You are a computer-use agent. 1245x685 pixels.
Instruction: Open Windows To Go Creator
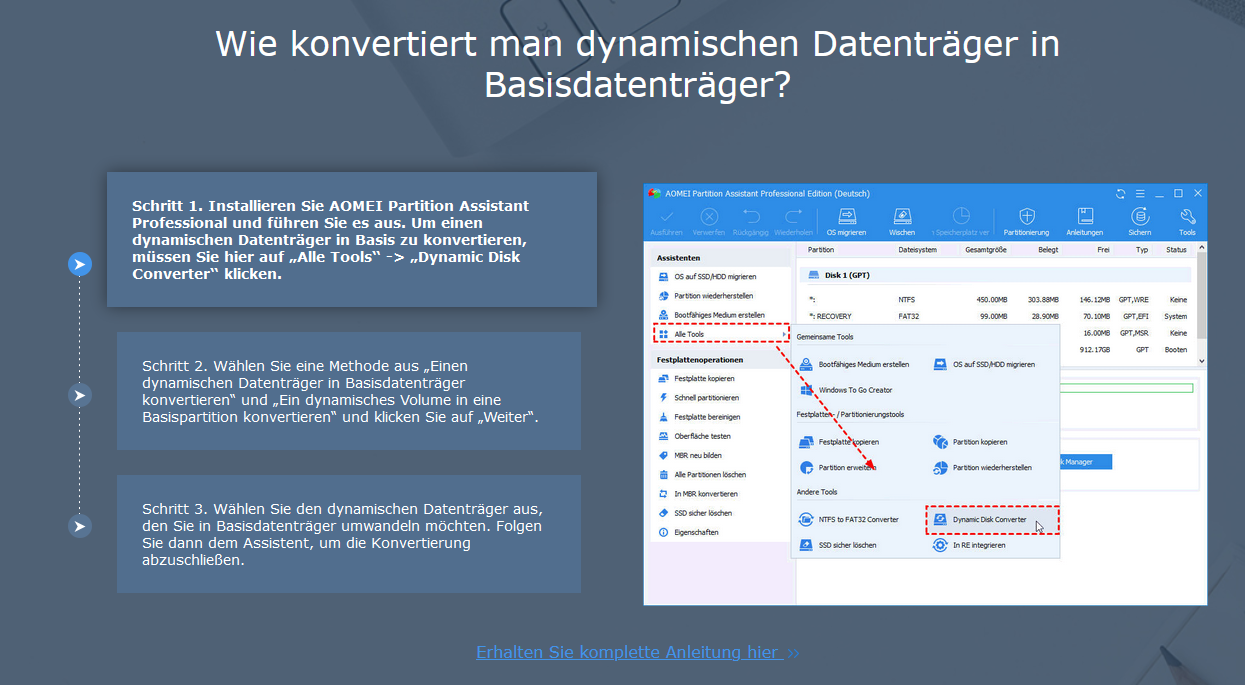click(x=846, y=390)
